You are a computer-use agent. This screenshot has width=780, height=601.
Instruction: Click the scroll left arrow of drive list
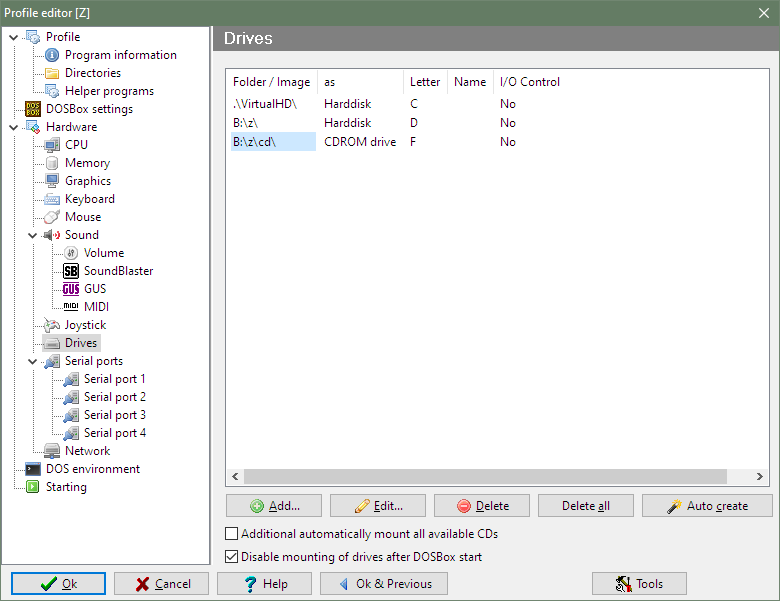[x=235, y=477]
